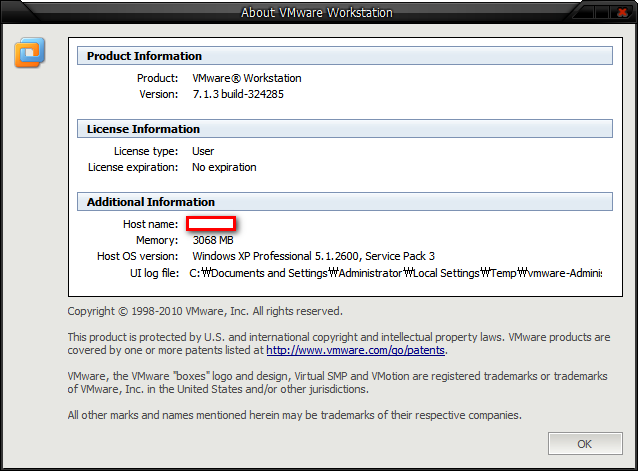This screenshot has height=471, width=638.
Task: Click the Copyright 1998-2010 VMware text
Action: (205, 311)
